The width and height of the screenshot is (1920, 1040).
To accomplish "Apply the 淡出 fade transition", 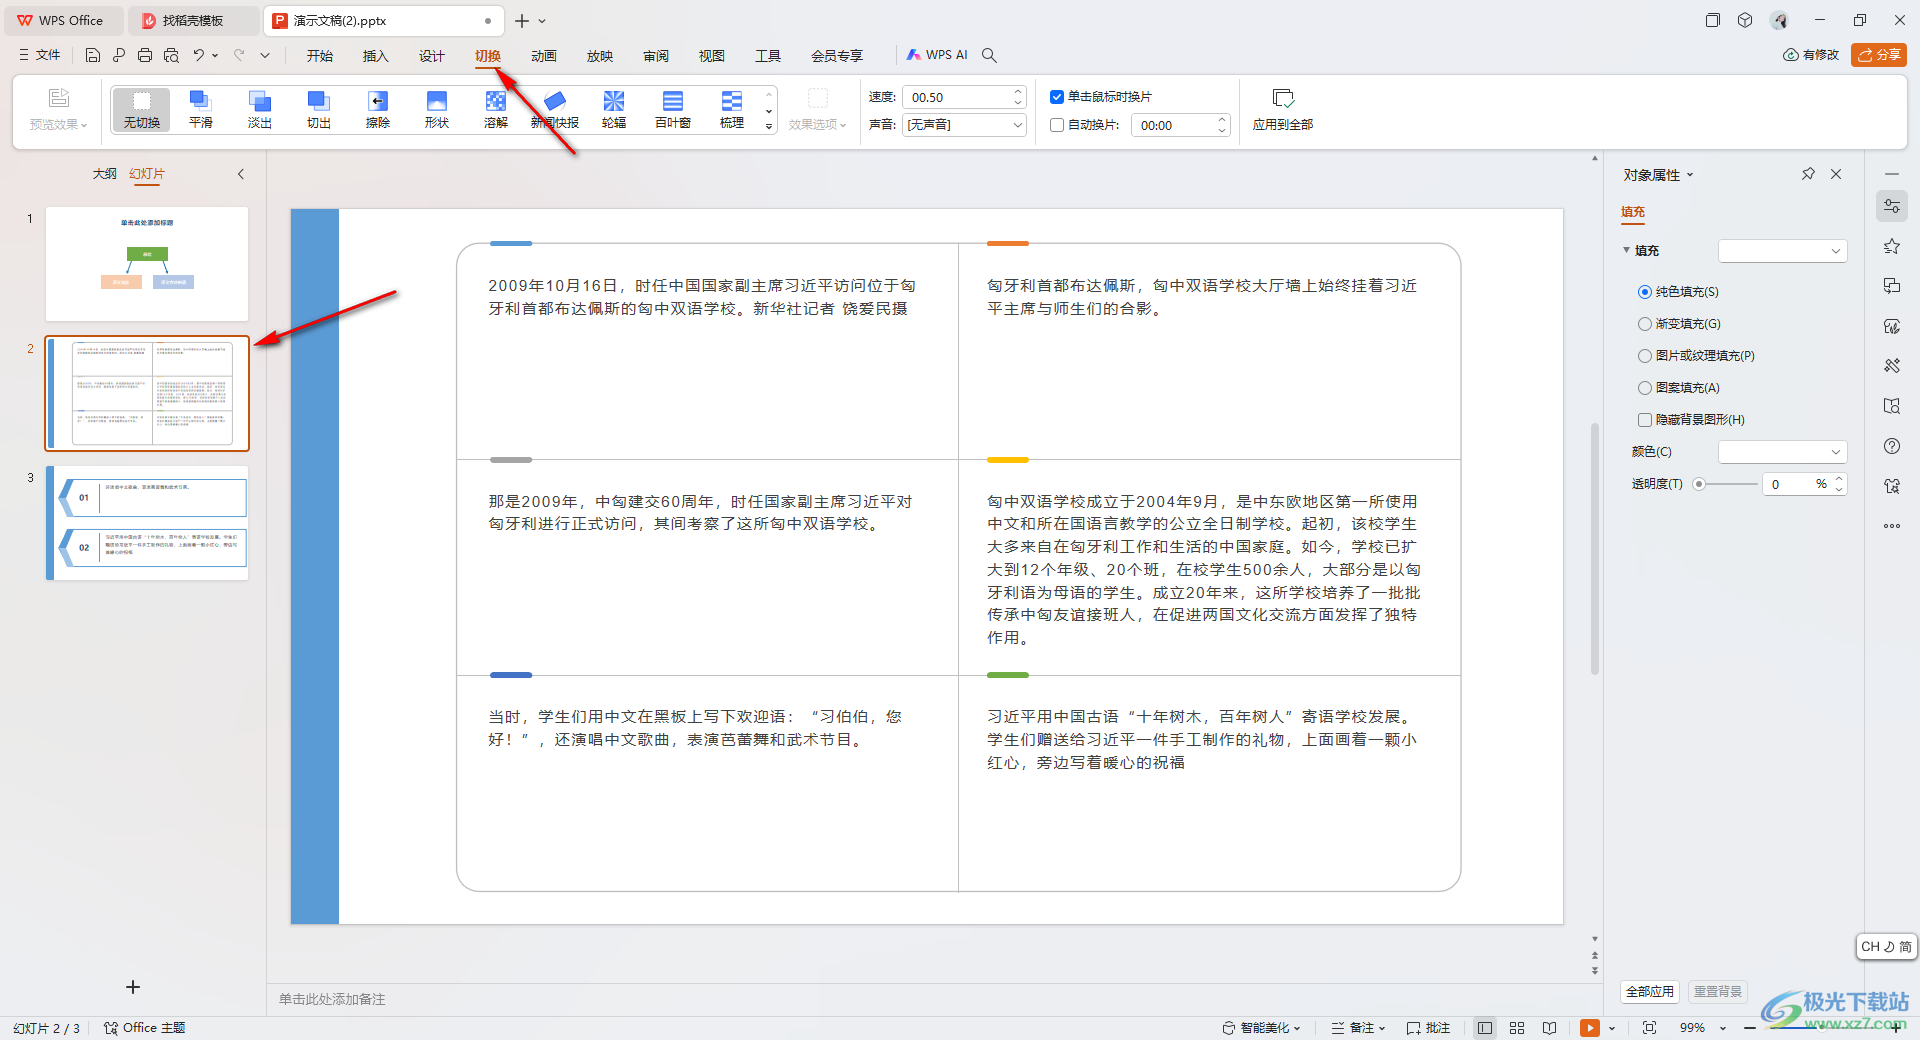I will pyautogui.click(x=259, y=109).
